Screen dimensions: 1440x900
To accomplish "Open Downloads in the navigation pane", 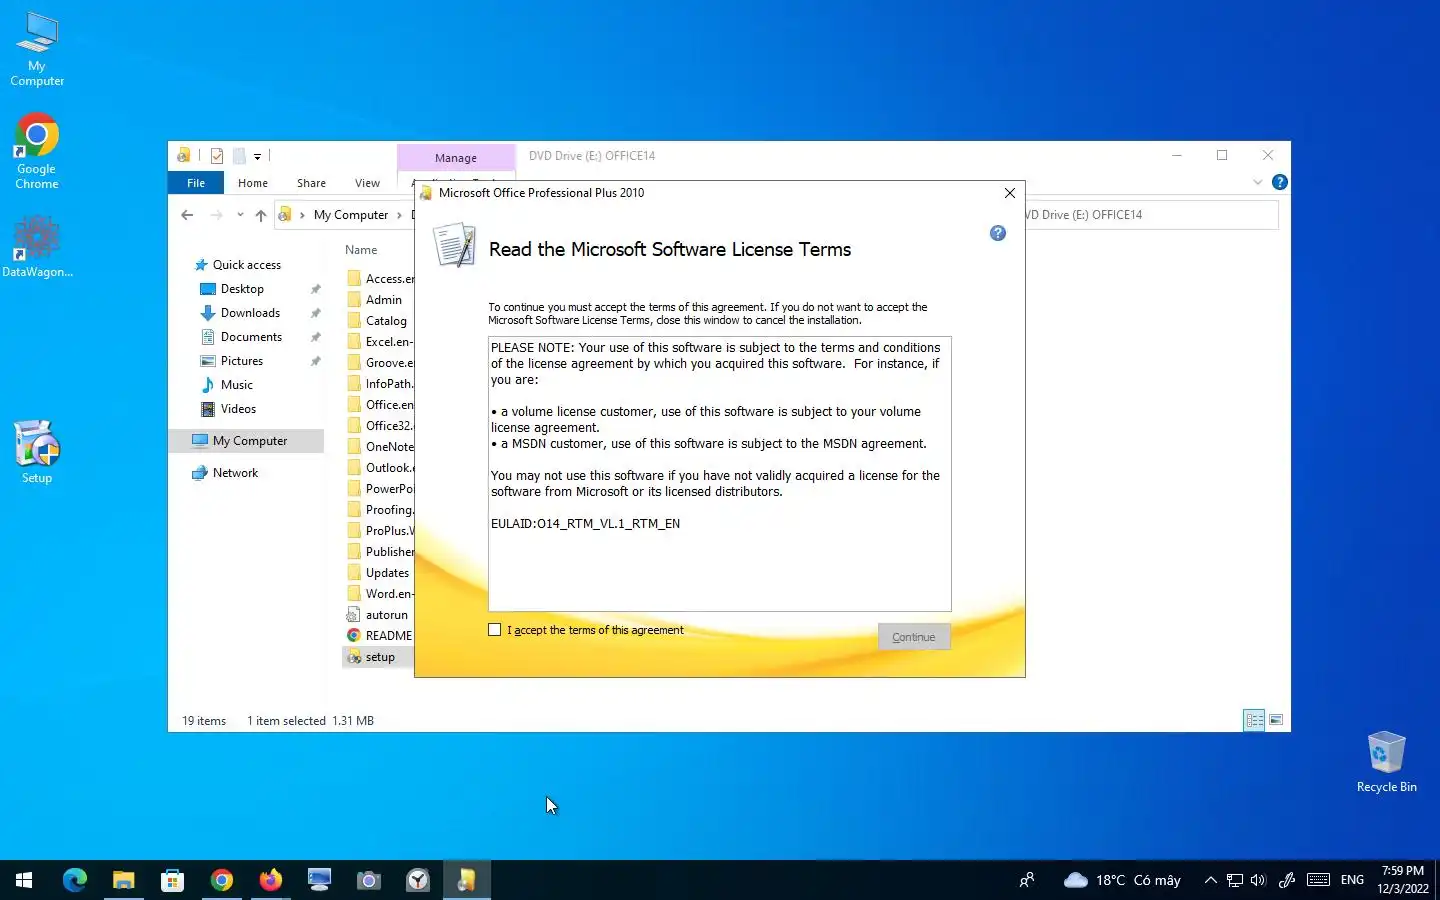I will click(x=250, y=313).
